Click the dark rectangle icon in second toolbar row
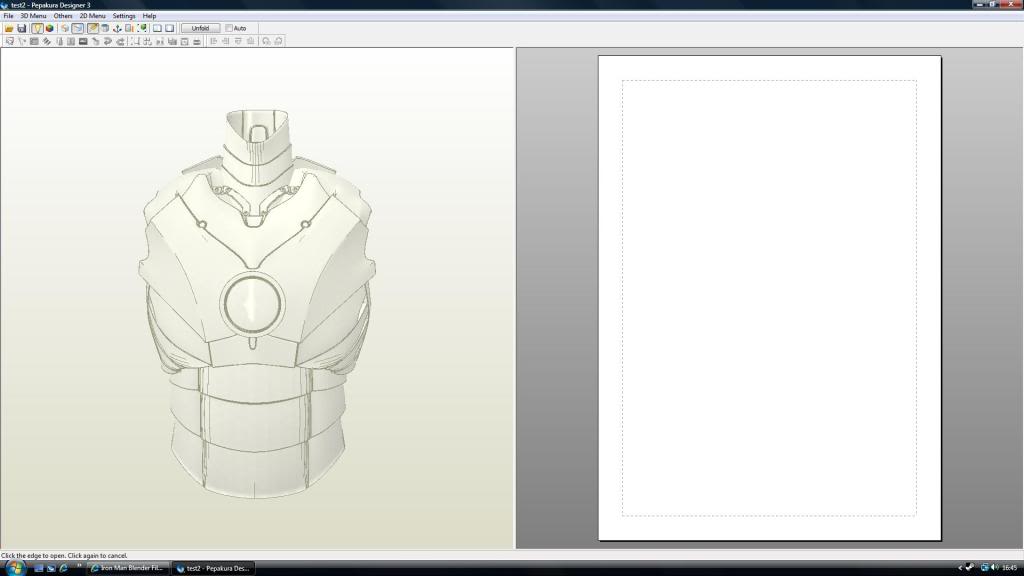The image size is (1024, 576). pyautogui.click(x=83, y=41)
